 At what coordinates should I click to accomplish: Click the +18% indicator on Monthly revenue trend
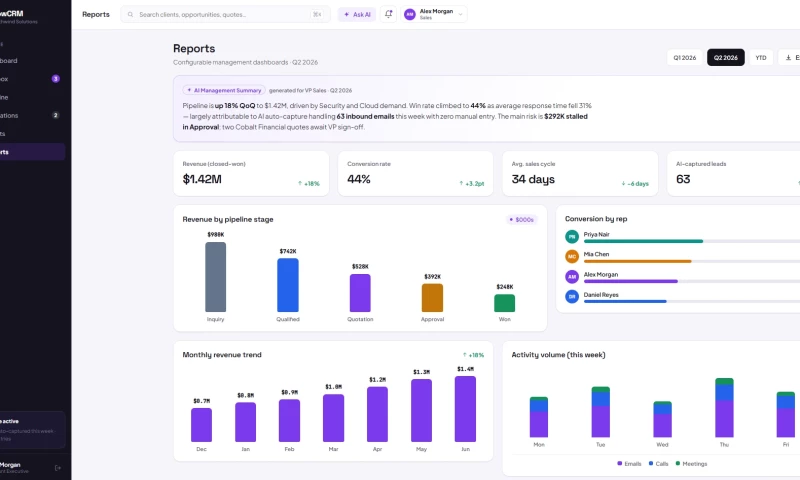click(x=473, y=355)
